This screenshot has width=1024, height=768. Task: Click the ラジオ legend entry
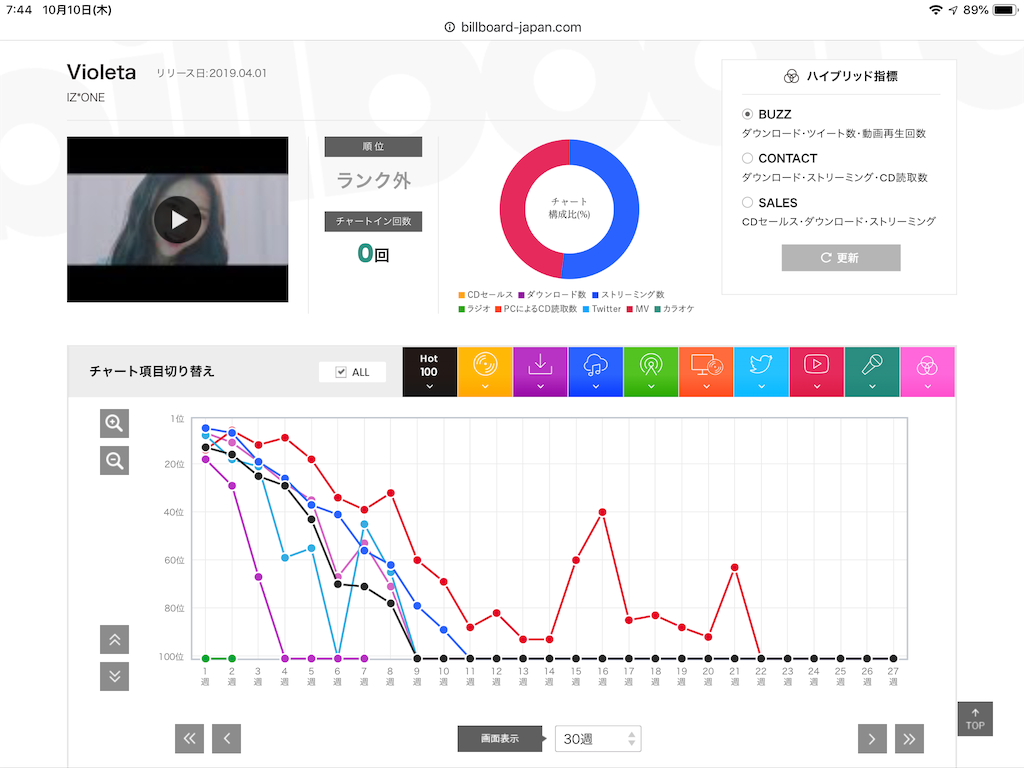point(474,309)
